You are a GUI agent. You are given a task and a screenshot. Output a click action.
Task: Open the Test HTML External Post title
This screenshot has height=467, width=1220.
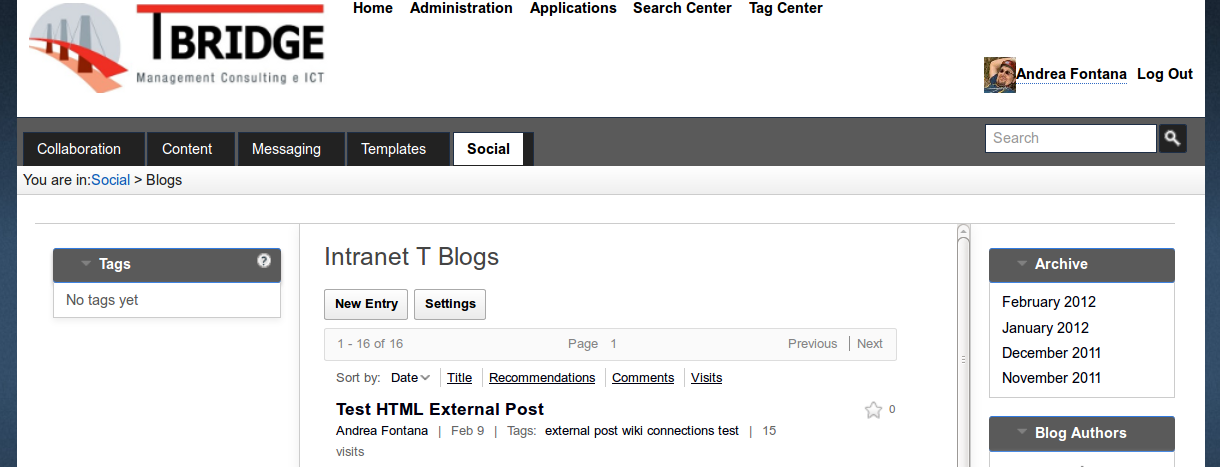click(x=440, y=409)
